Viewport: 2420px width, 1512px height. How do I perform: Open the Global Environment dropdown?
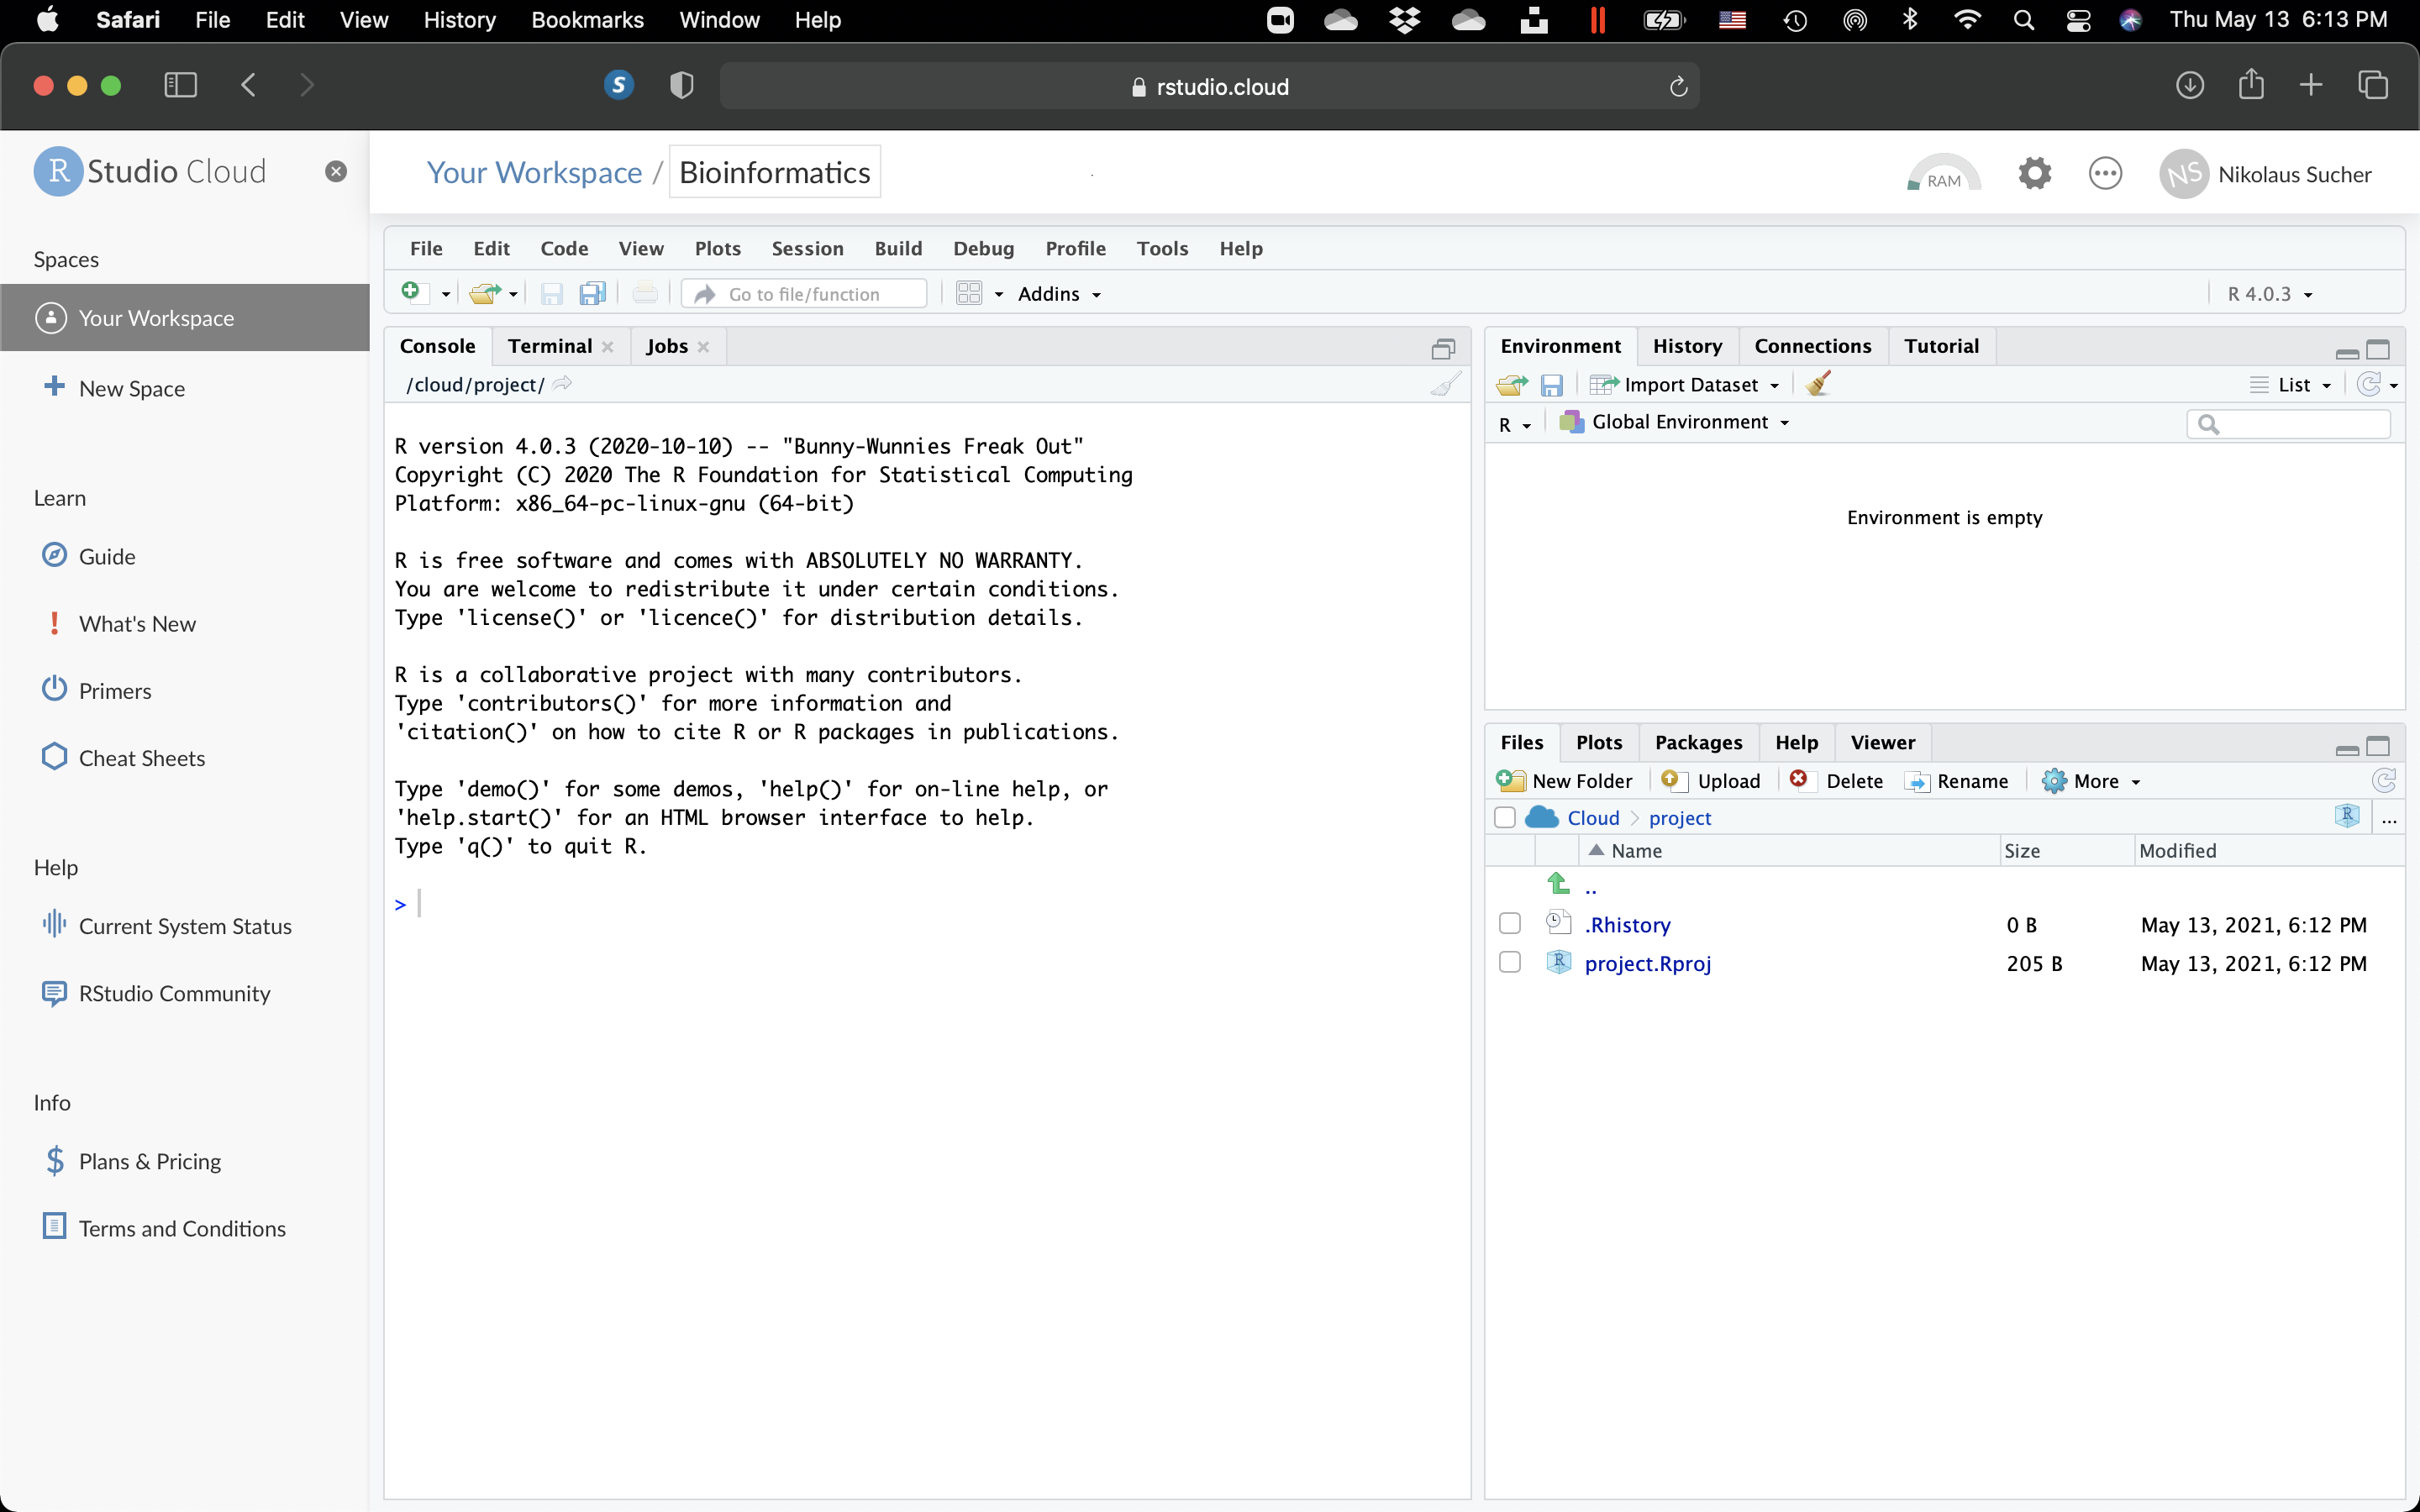pyautogui.click(x=1675, y=422)
